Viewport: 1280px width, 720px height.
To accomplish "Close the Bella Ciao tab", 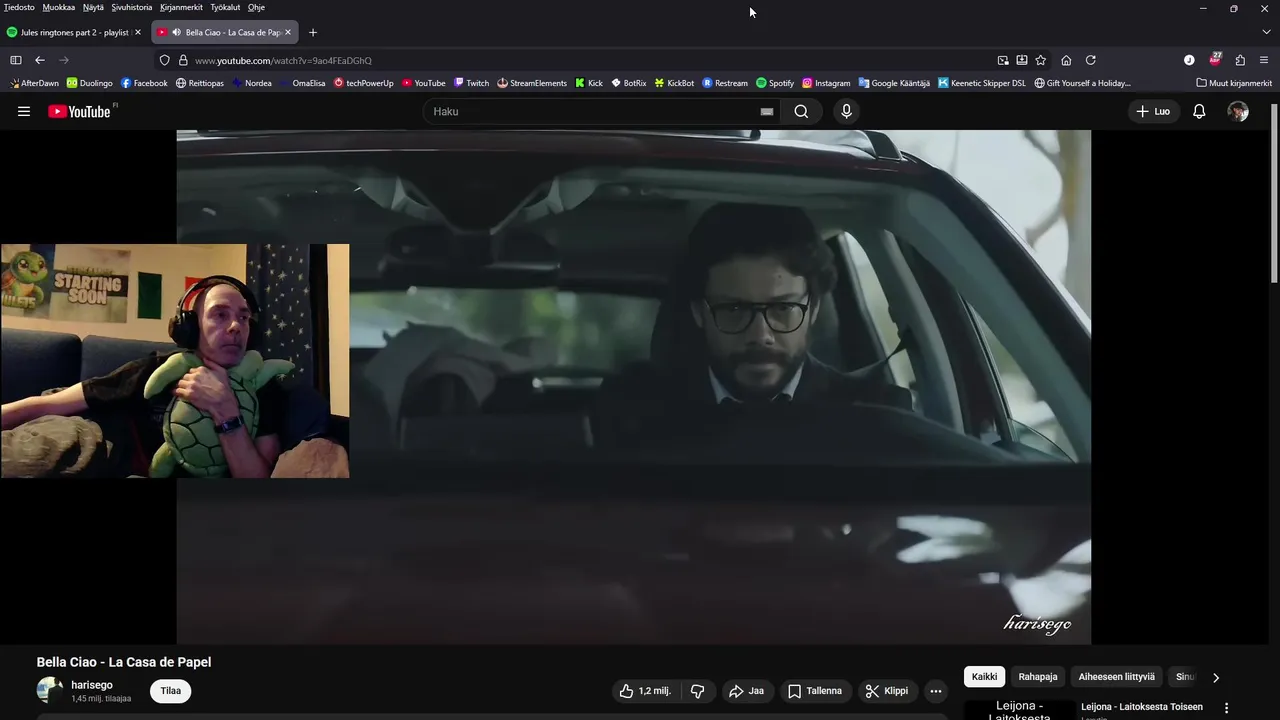I will tap(288, 32).
